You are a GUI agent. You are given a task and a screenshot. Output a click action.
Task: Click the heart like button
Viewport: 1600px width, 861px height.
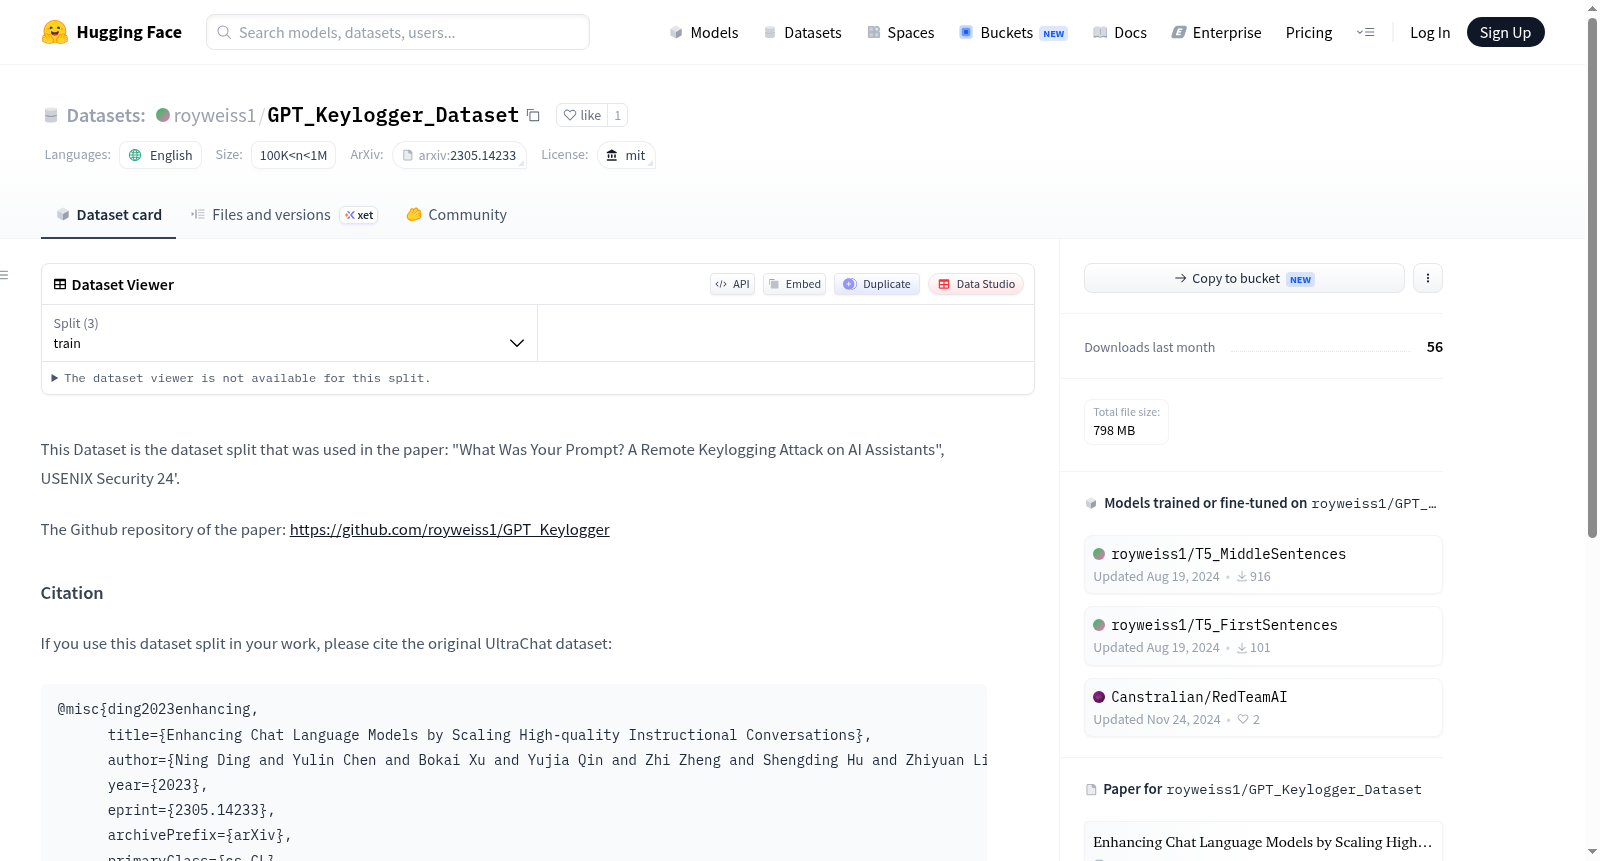click(x=582, y=115)
